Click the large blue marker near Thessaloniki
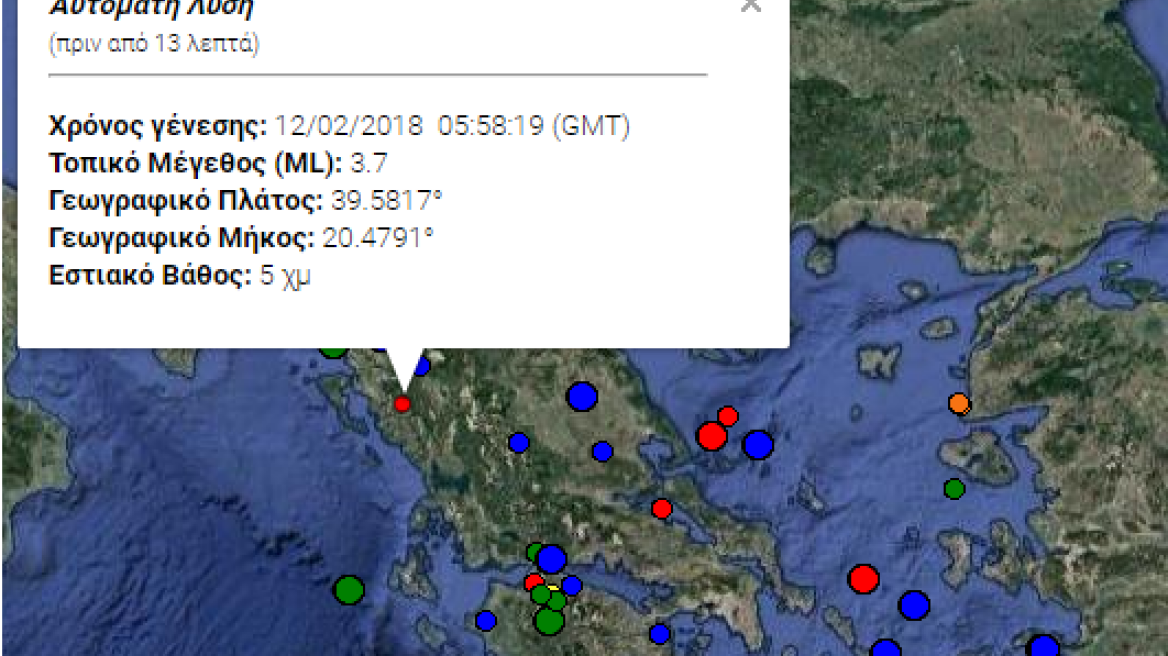This screenshot has height=656, width=1168. tap(583, 397)
